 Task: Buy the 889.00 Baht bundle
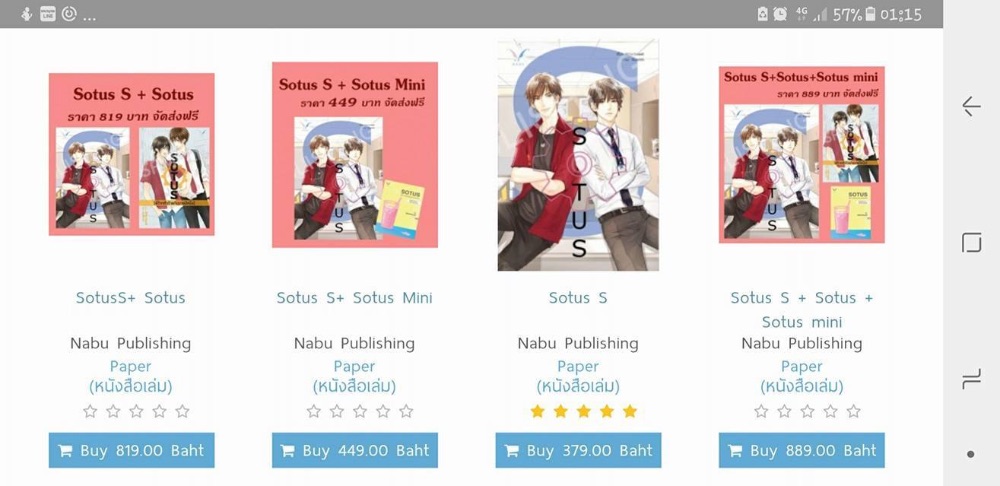[802, 450]
